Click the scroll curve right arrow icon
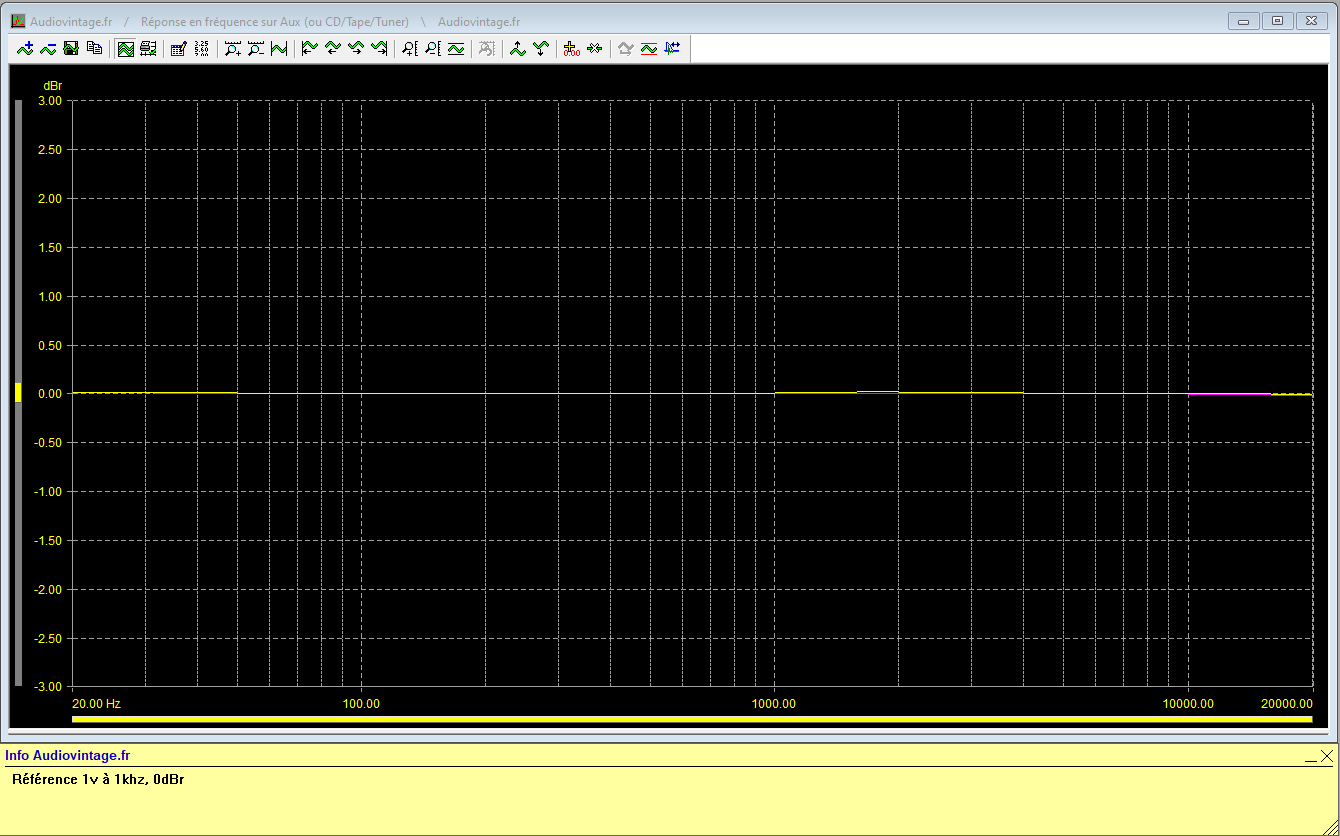Image resolution: width=1340 pixels, height=836 pixels. click(356, 48)
